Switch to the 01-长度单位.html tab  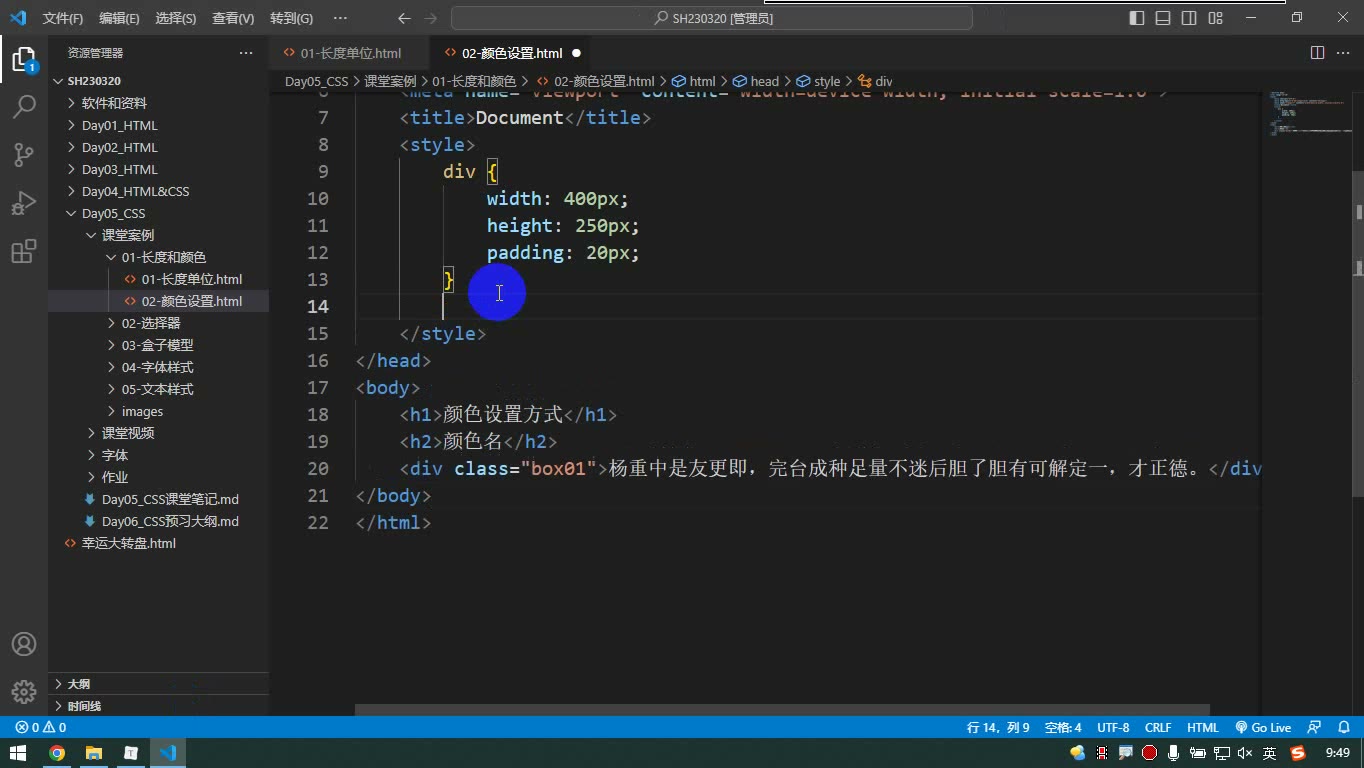click(x=350, y=53)
